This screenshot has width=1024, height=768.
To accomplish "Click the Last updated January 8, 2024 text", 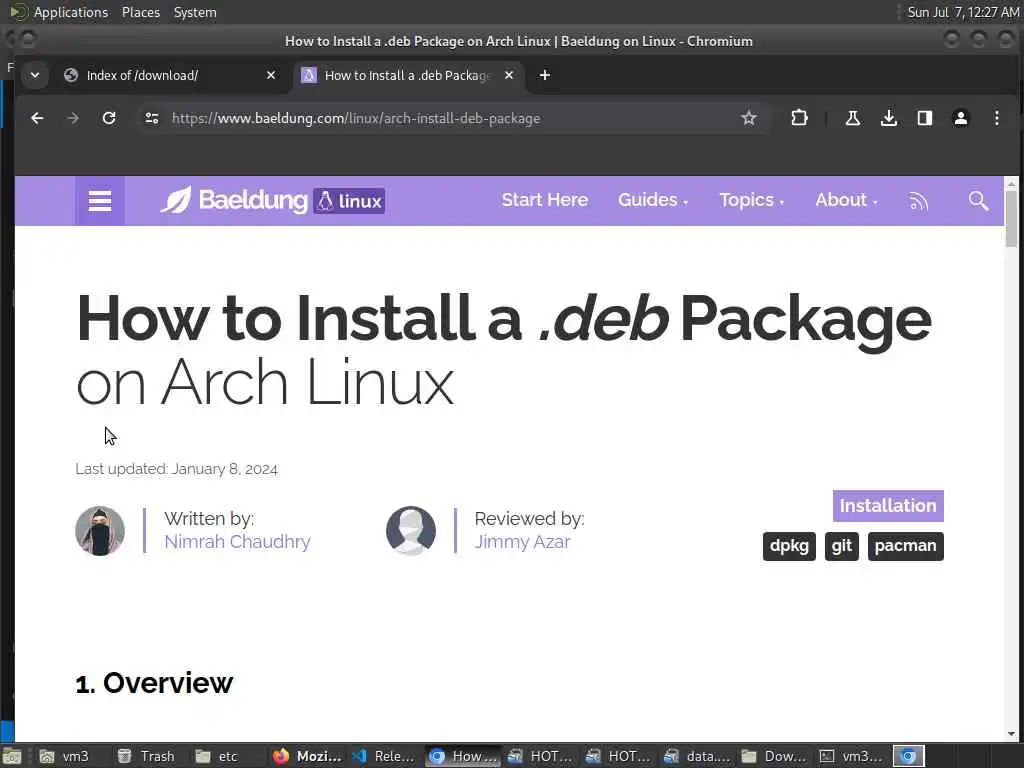I will click(x=176, y=469).
